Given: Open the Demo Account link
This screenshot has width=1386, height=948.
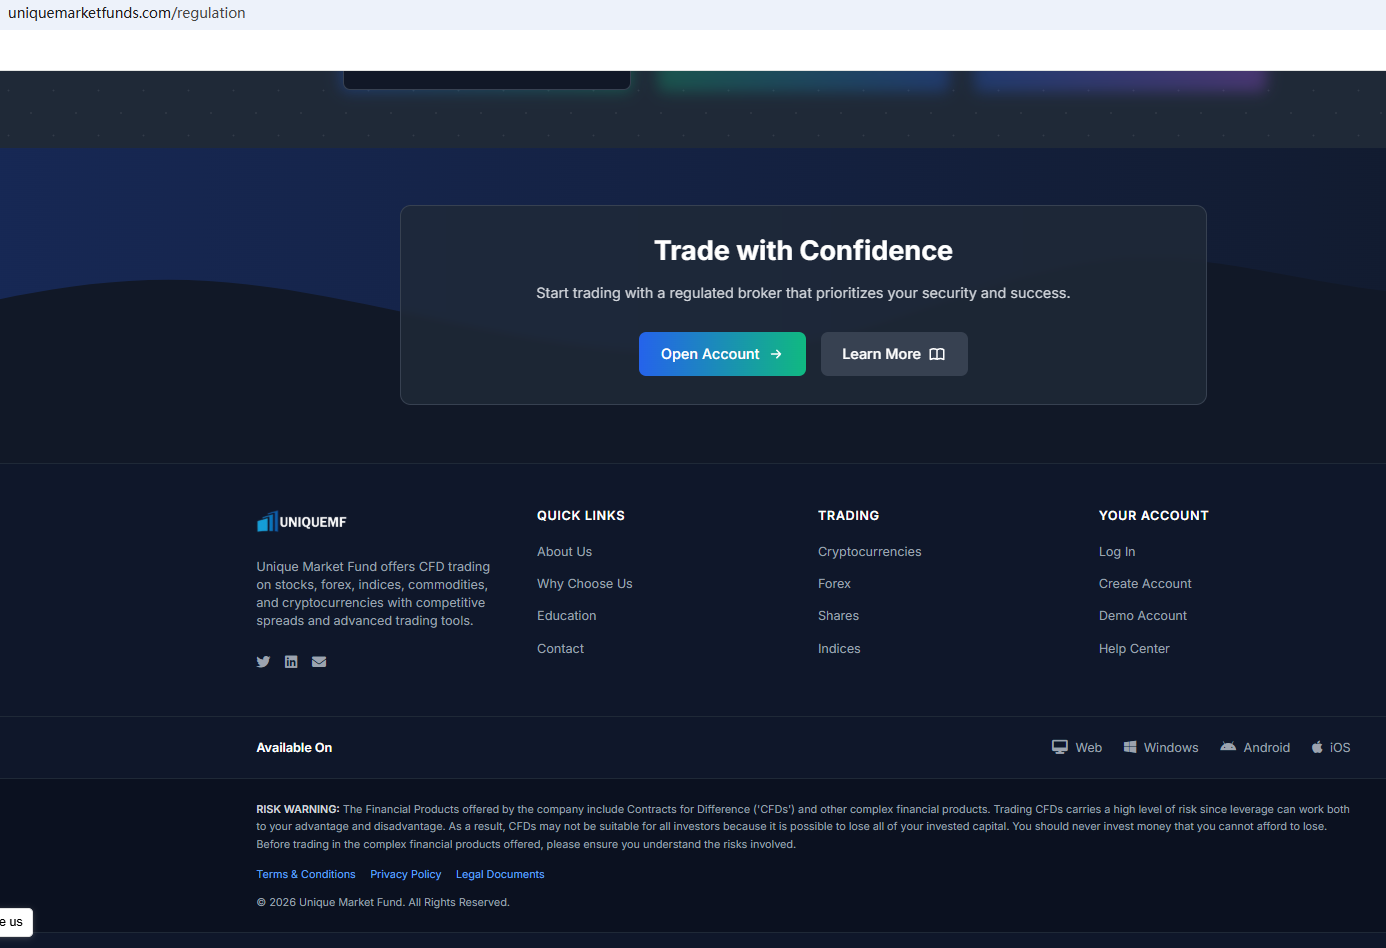Looking at the screenshot, I should [1142, 616].
